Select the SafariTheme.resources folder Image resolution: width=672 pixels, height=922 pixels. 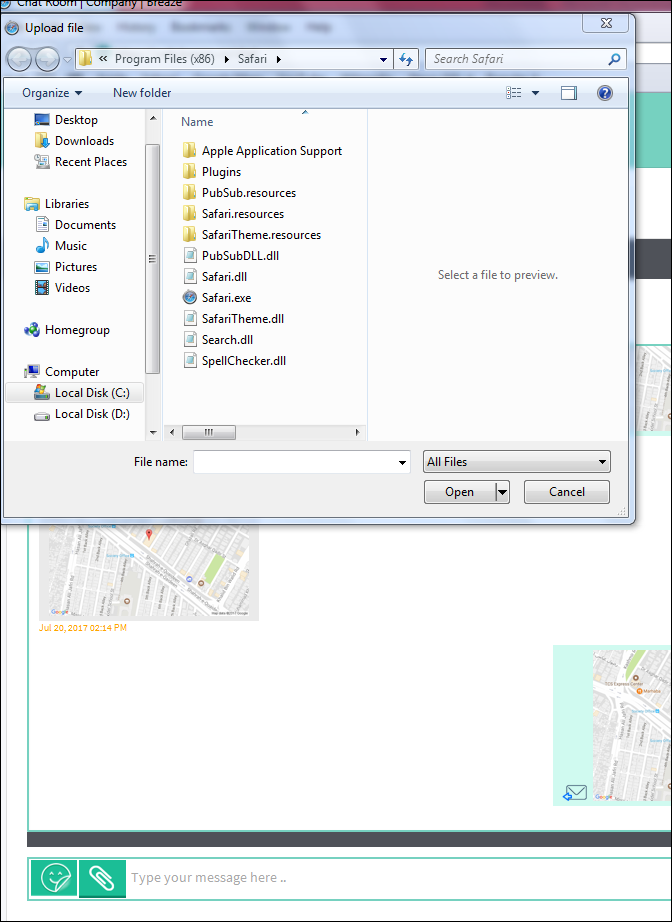click(x=252, y=235)
